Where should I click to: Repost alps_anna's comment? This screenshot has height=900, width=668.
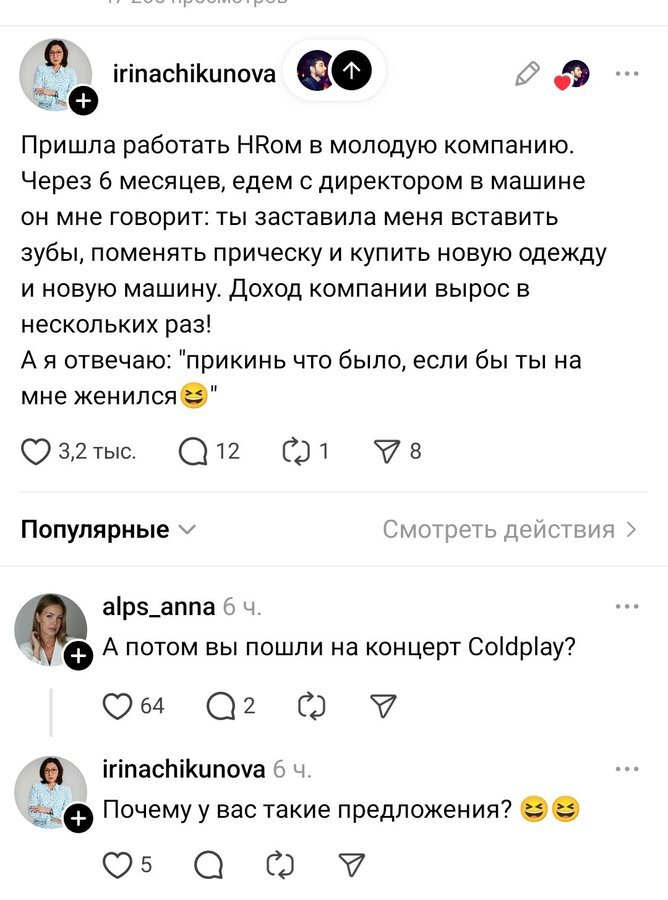[312, 706]
